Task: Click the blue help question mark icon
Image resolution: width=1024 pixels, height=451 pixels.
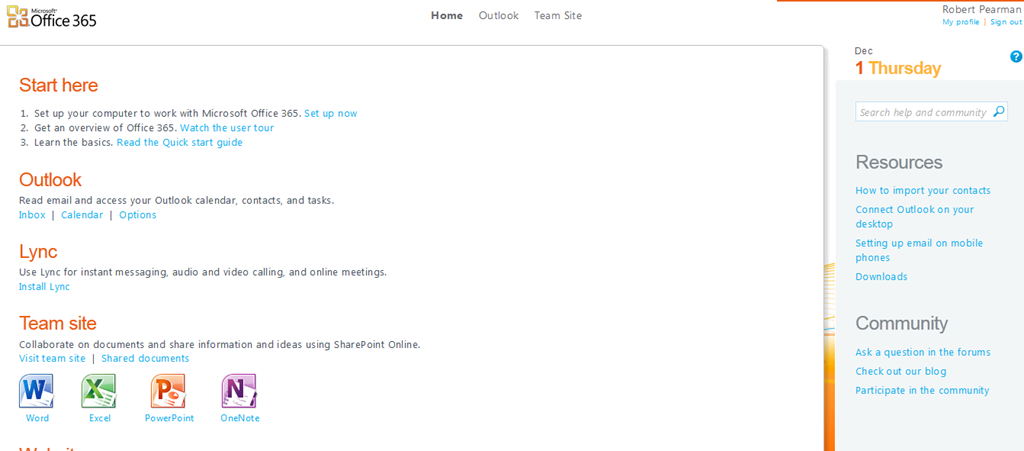Action: click(x=1016, y=57)
